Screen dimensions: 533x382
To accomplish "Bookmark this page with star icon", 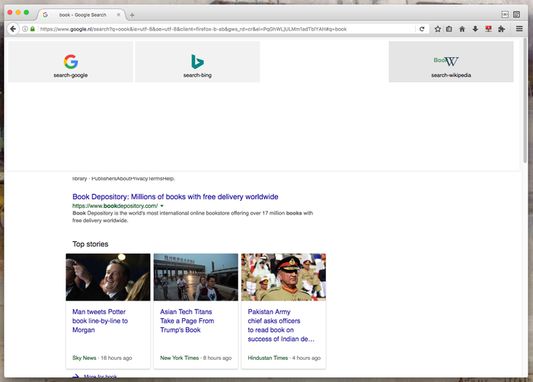I will 438,29.
